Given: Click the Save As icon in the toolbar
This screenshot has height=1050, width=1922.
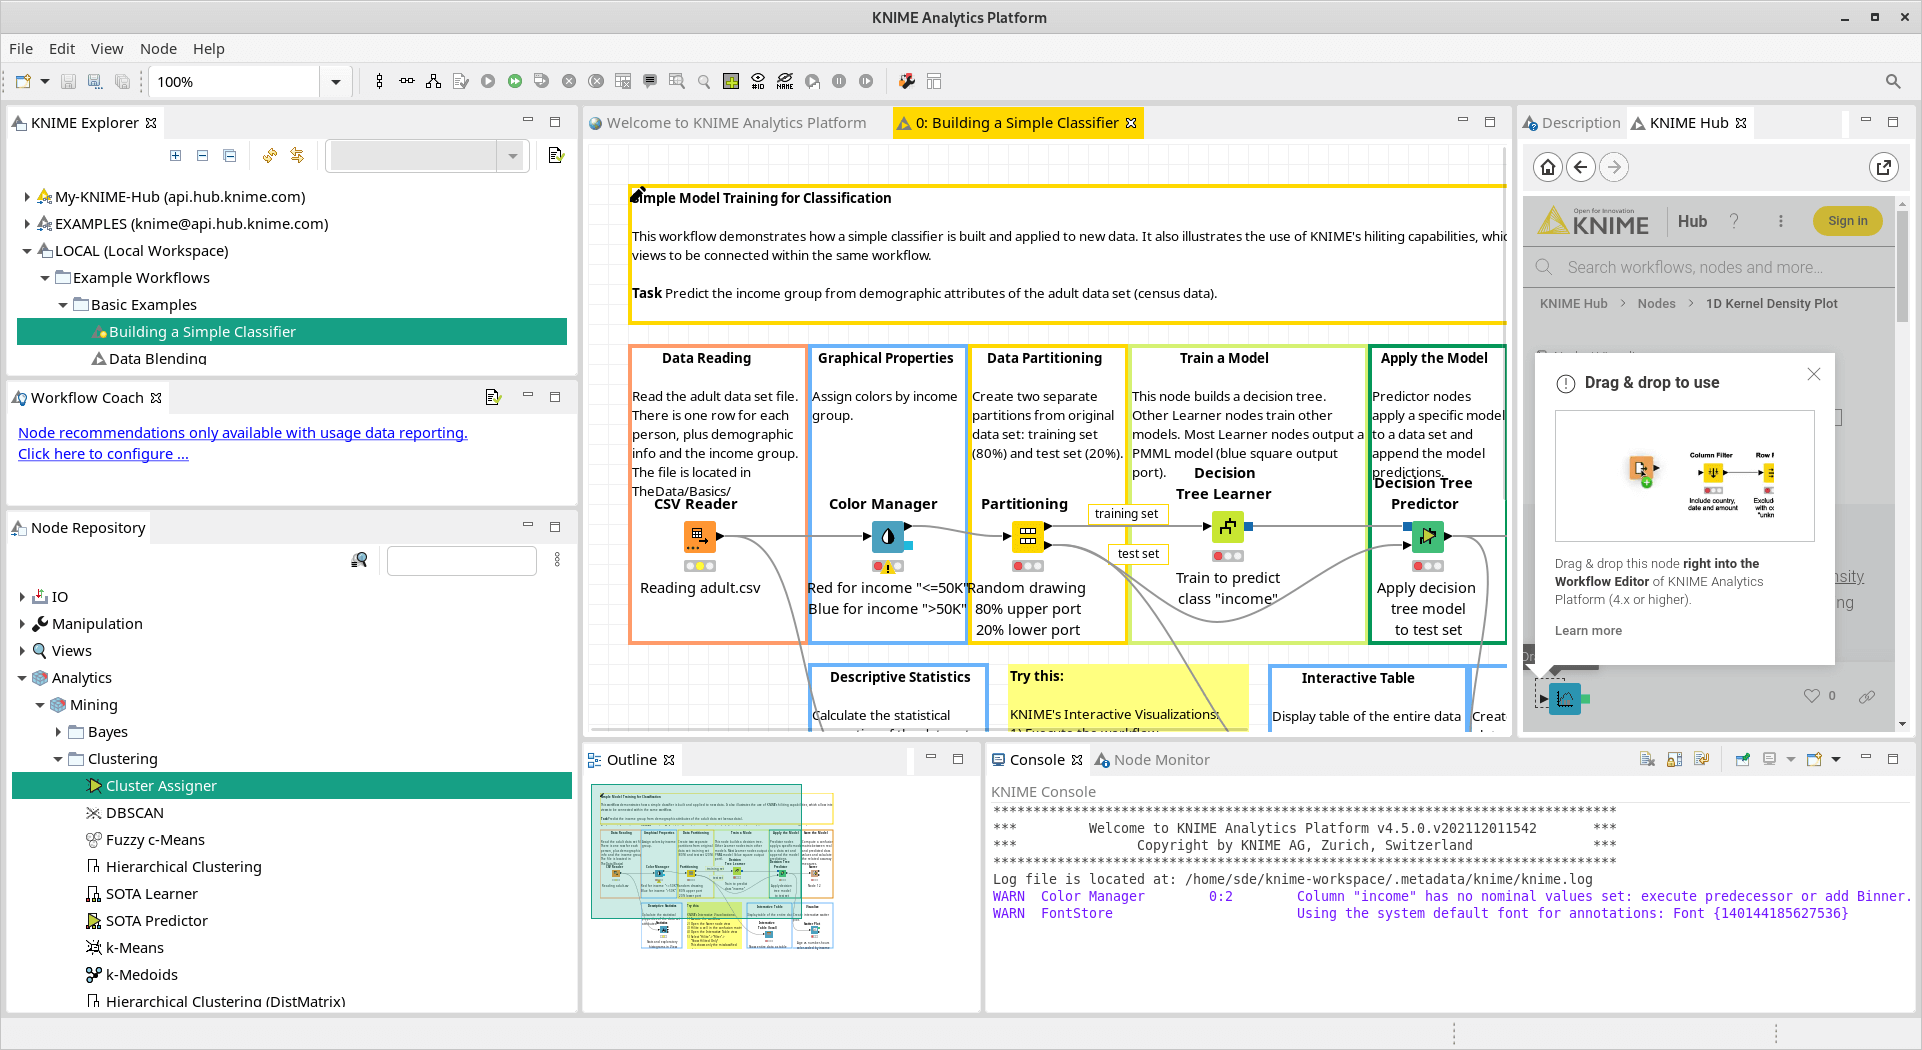Looking at the screenshot, I should pos(95,82).
